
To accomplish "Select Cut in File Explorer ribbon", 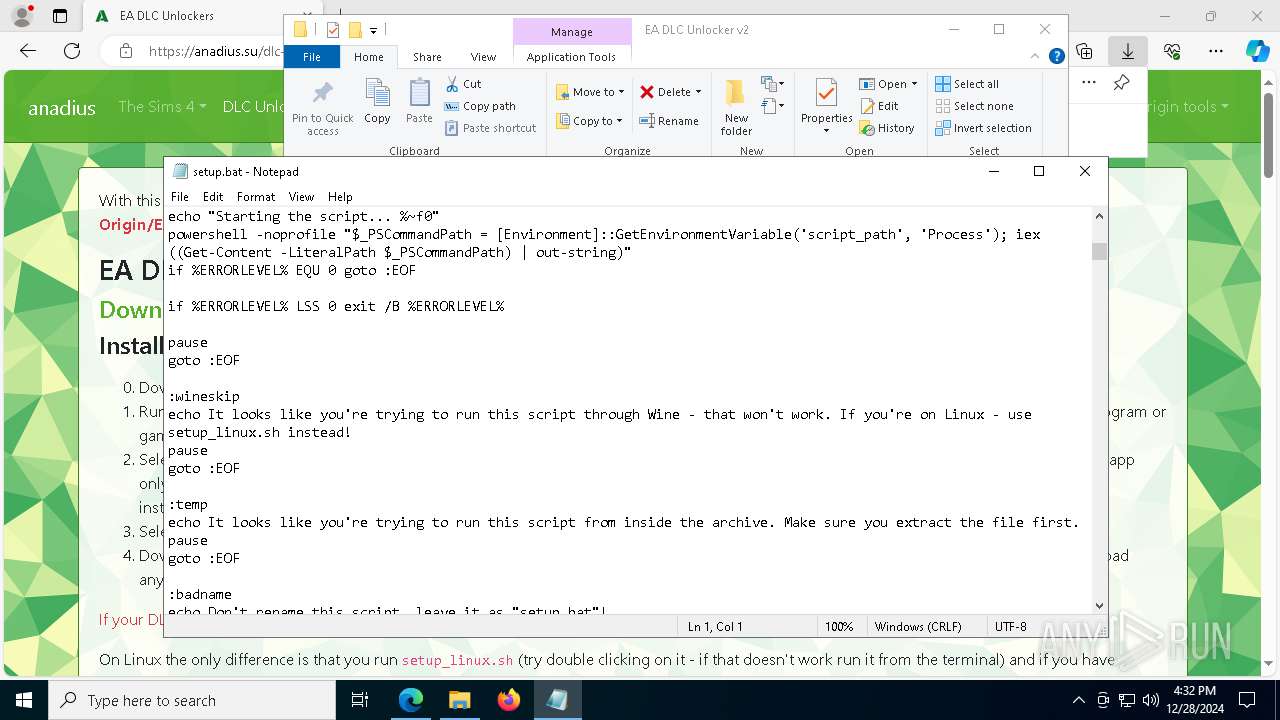I will [463, 84].
